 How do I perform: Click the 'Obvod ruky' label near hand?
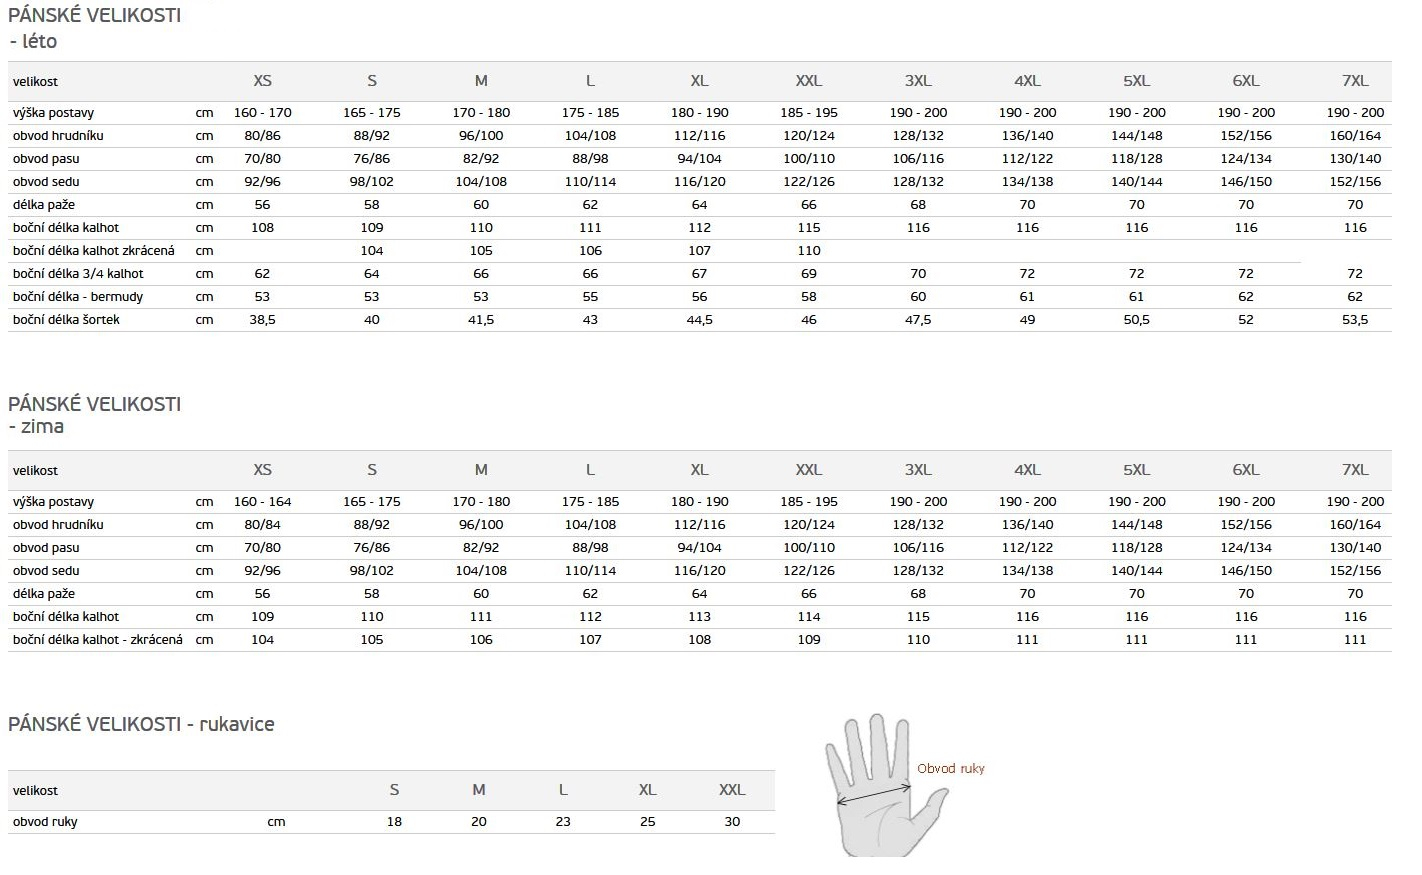(x=951, y=768)
